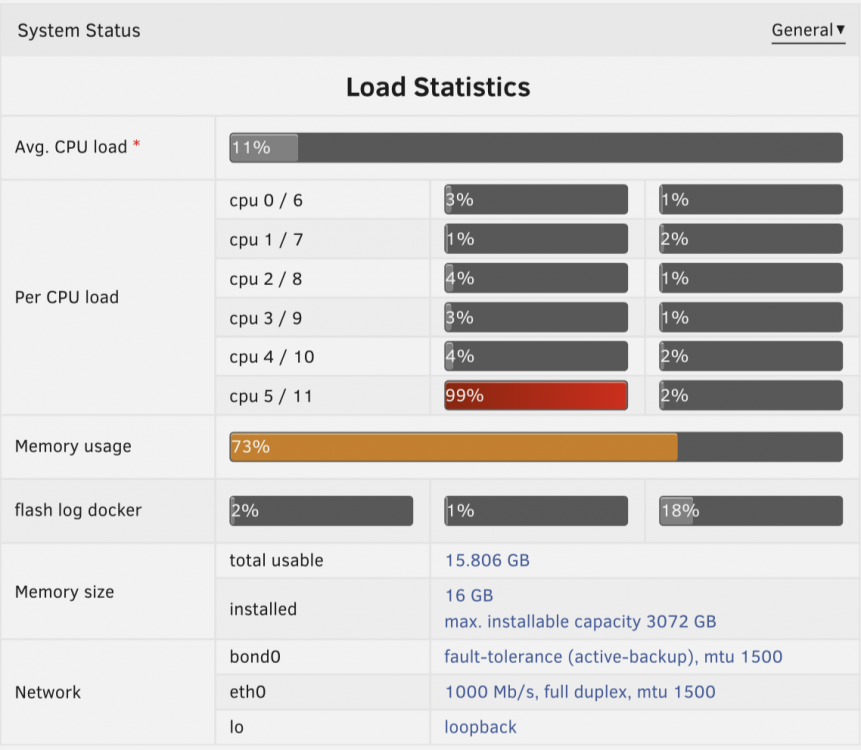The image size is (861, 750).
Task: Click the cpu 4 / 10 row label
Action: pyautogui.click(x=272, y=357)
